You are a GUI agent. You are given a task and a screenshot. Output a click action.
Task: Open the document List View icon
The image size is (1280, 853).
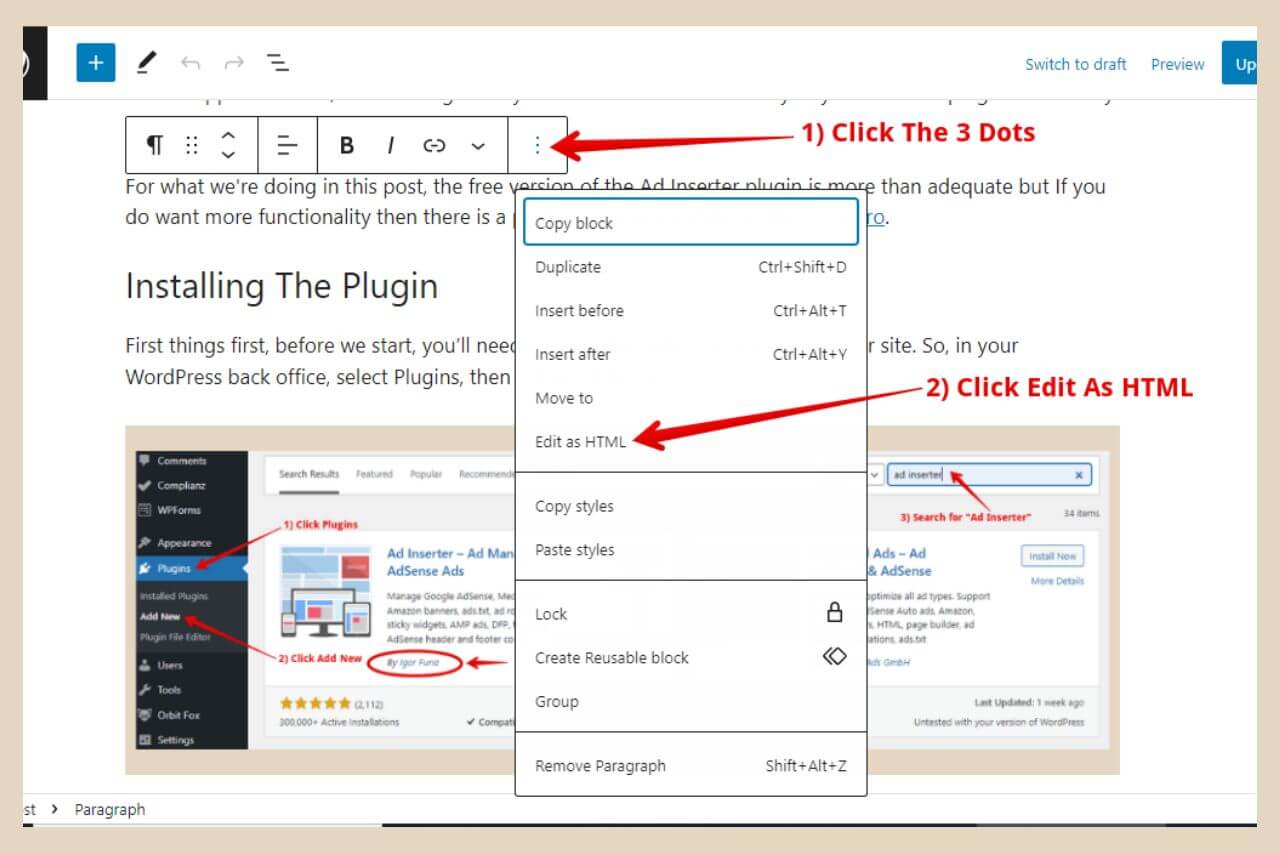tap(278, 63)
